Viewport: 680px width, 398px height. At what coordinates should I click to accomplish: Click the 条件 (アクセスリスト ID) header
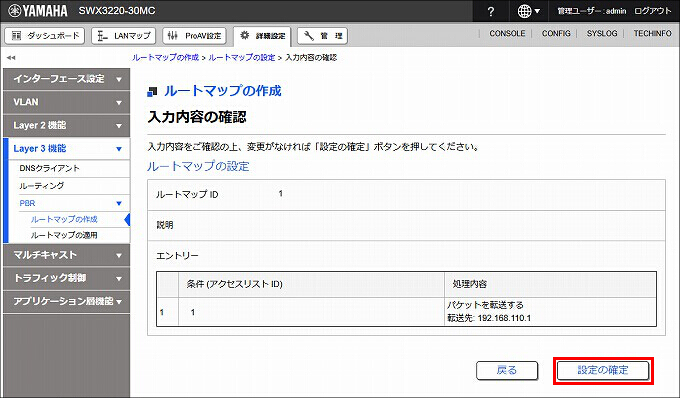pyautogui.click(x=234, y=284)
